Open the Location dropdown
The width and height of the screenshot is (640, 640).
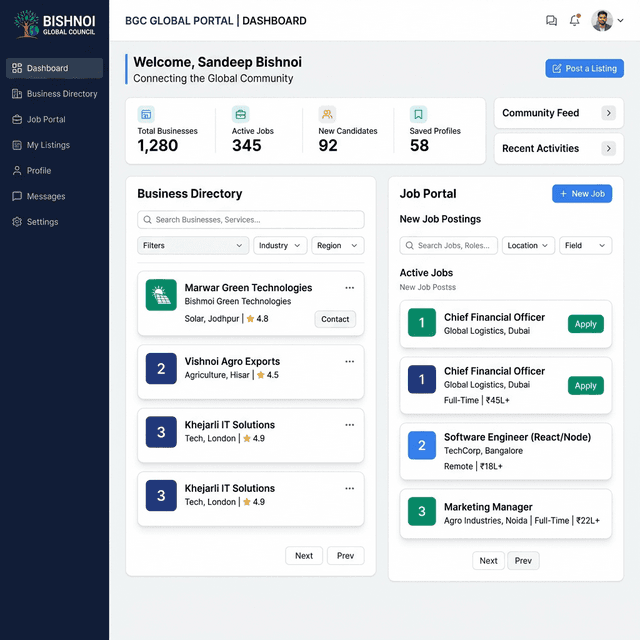(x=528, y=245)
